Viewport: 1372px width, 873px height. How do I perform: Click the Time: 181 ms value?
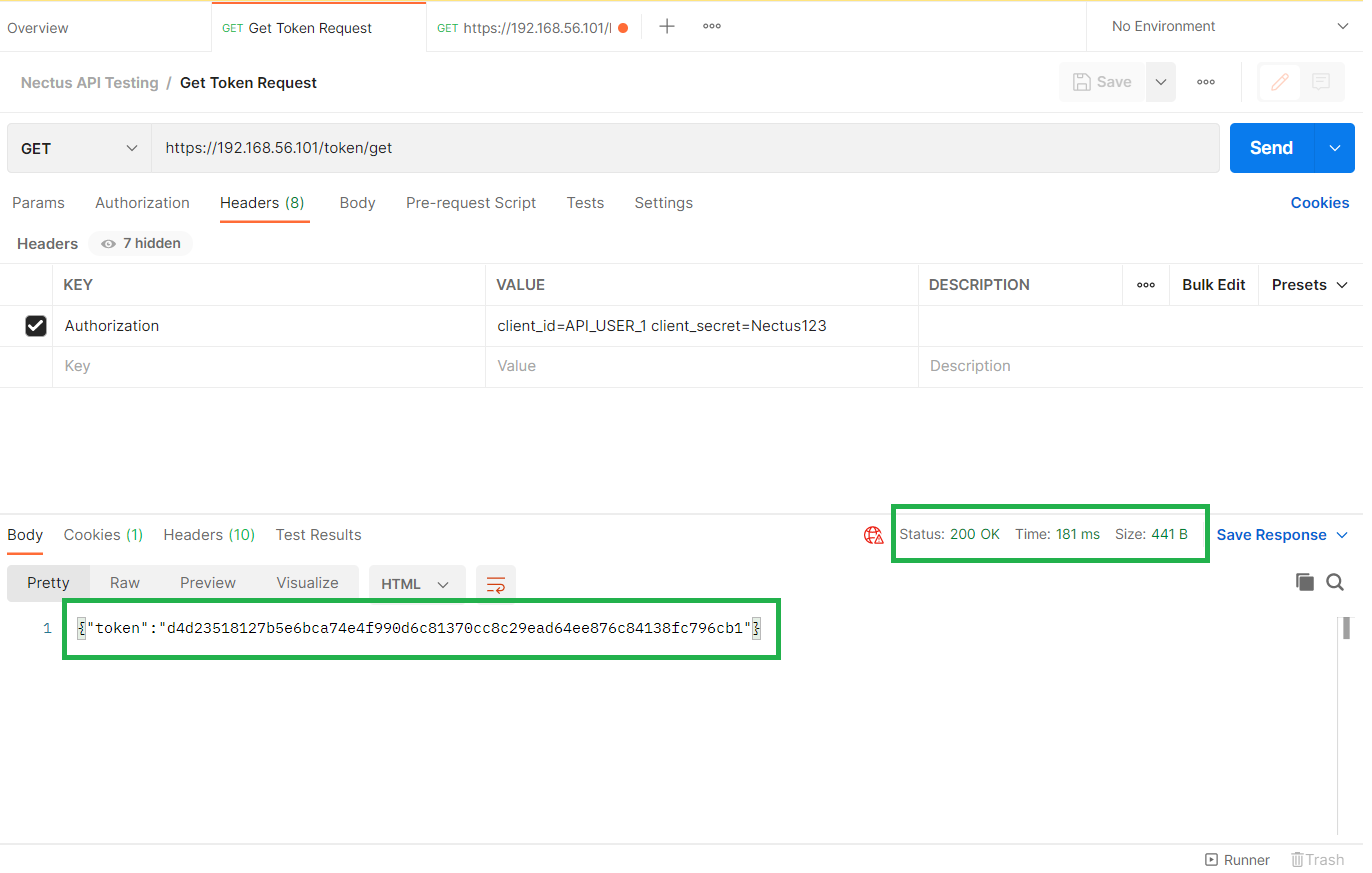tap(1057, 534)
